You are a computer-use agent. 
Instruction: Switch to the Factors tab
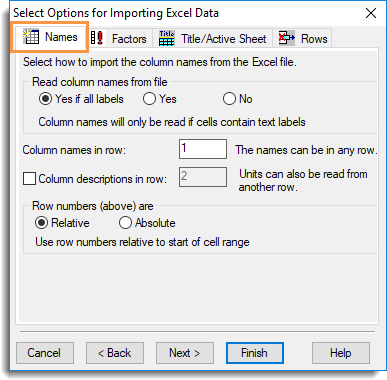[120, 38]
